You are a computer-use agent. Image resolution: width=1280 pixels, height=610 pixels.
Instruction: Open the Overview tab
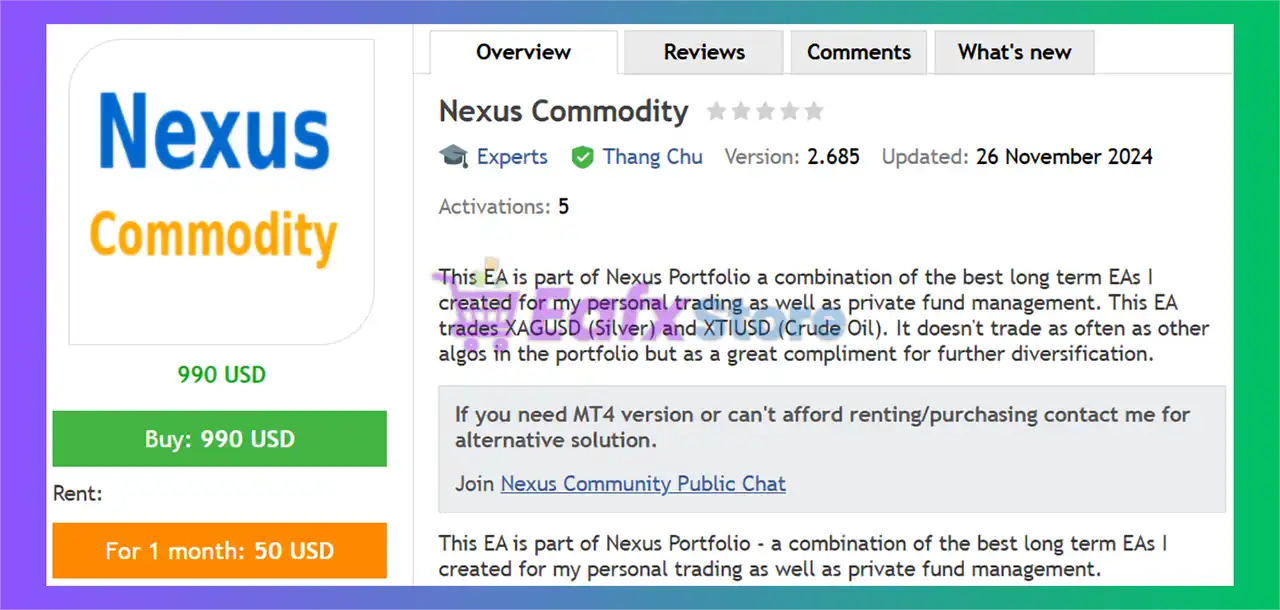click(523, 52)
